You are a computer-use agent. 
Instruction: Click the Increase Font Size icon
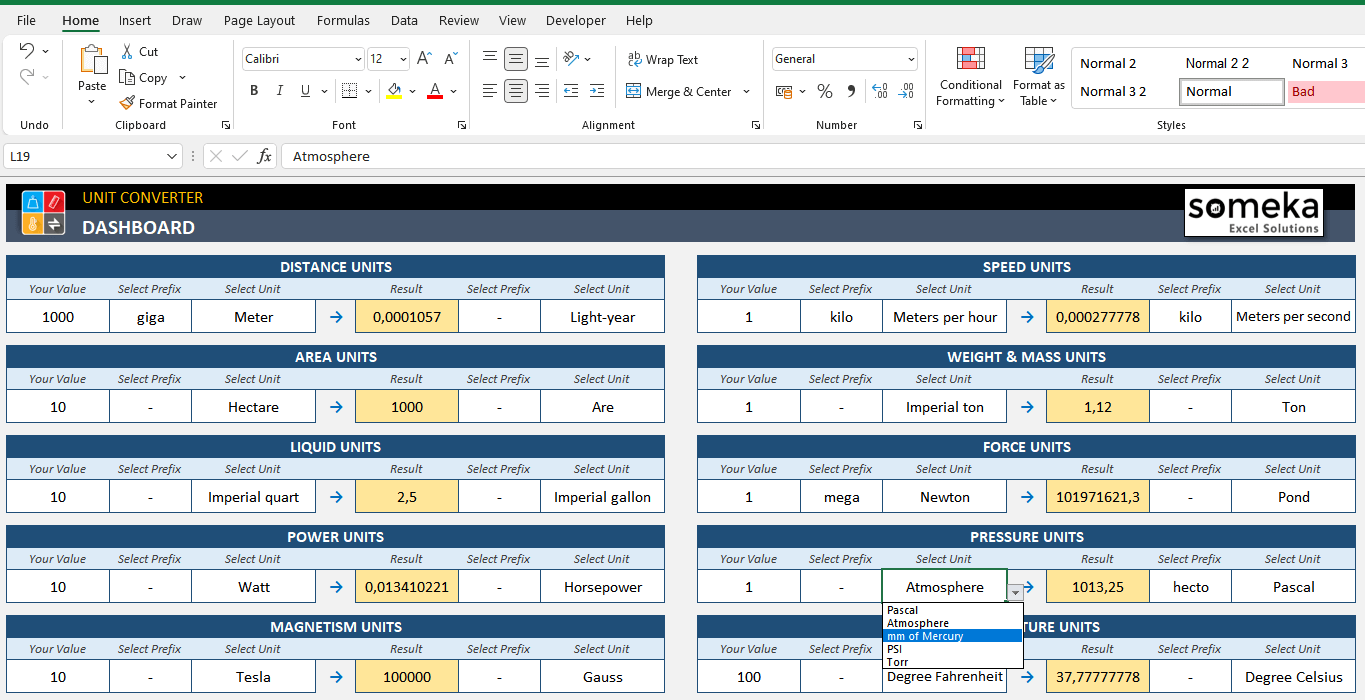[426, 58]
